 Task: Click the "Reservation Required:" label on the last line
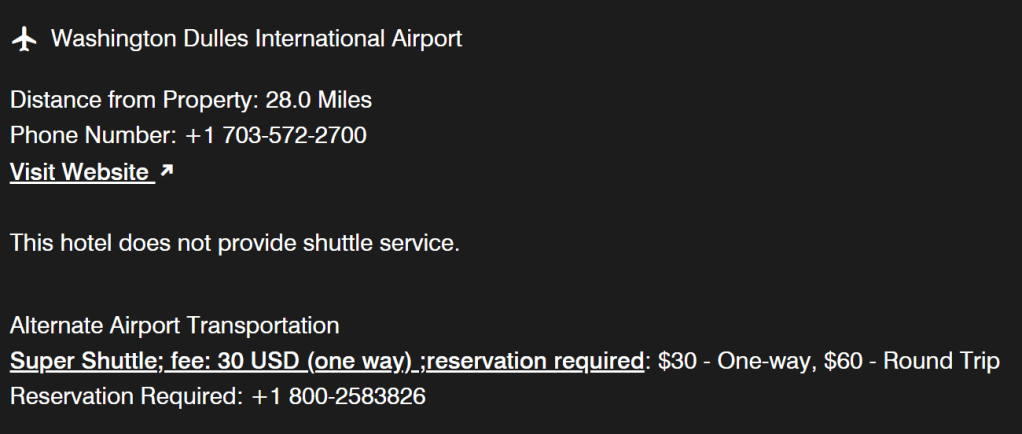point(126,396)
